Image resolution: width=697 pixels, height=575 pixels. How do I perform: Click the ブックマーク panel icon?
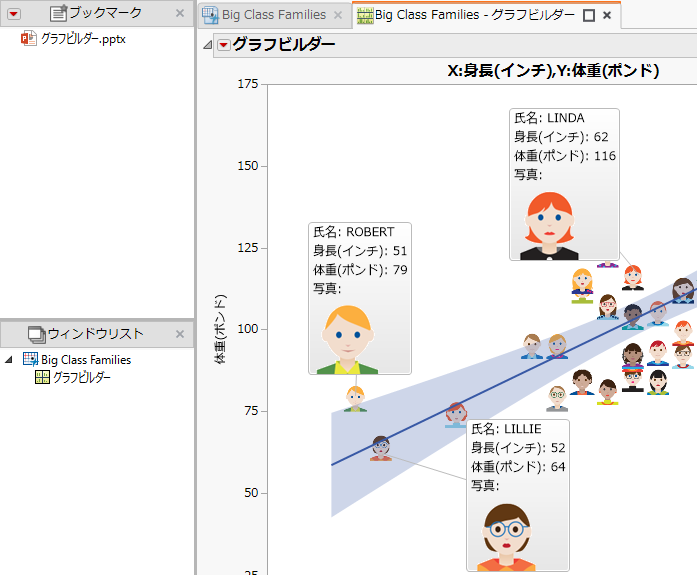tap(58, 13)
